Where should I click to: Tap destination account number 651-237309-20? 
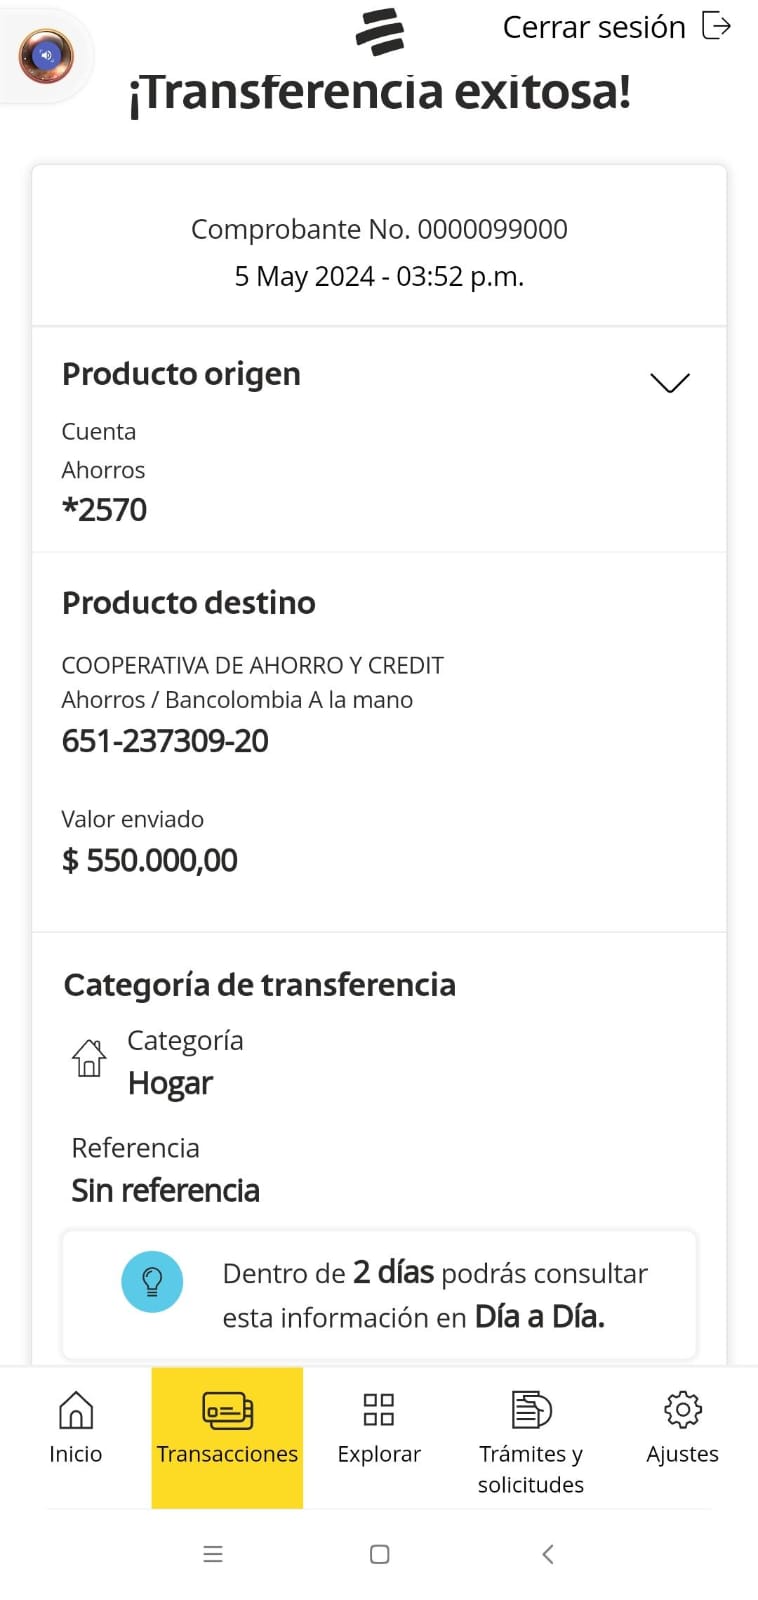click(165, 741)
